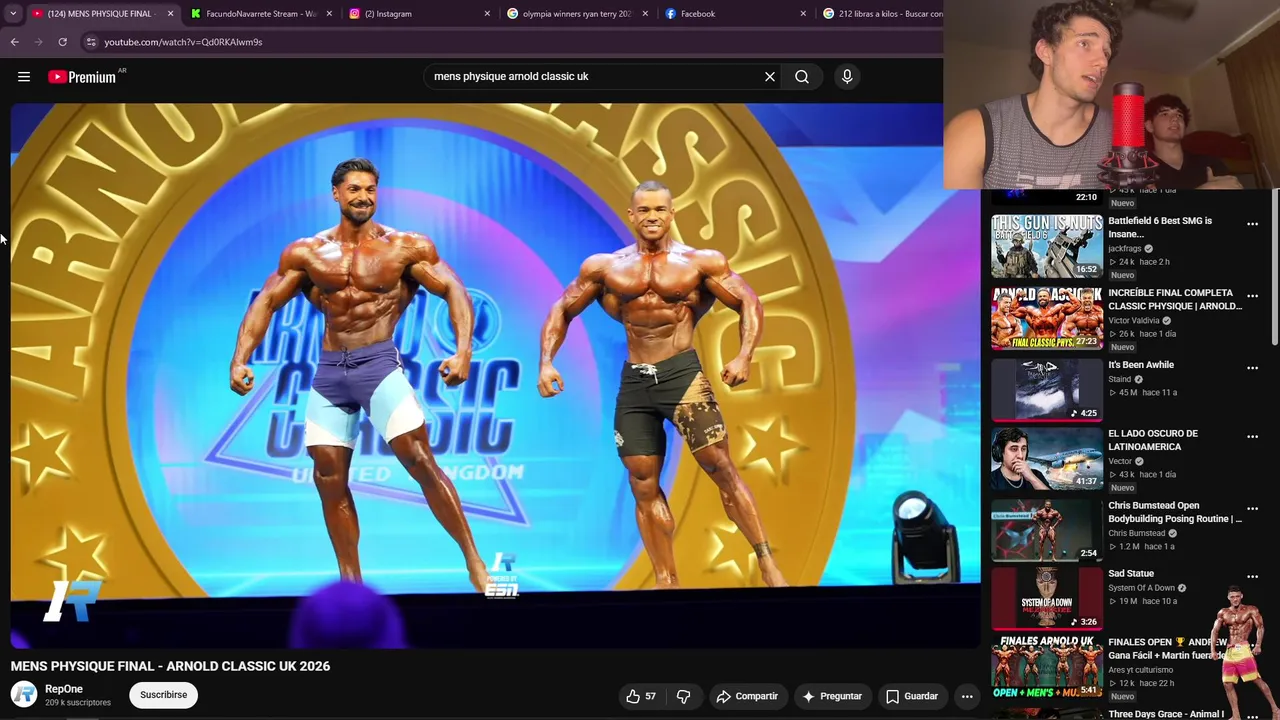Reload the YouTube page

click(x=62, y=42)
